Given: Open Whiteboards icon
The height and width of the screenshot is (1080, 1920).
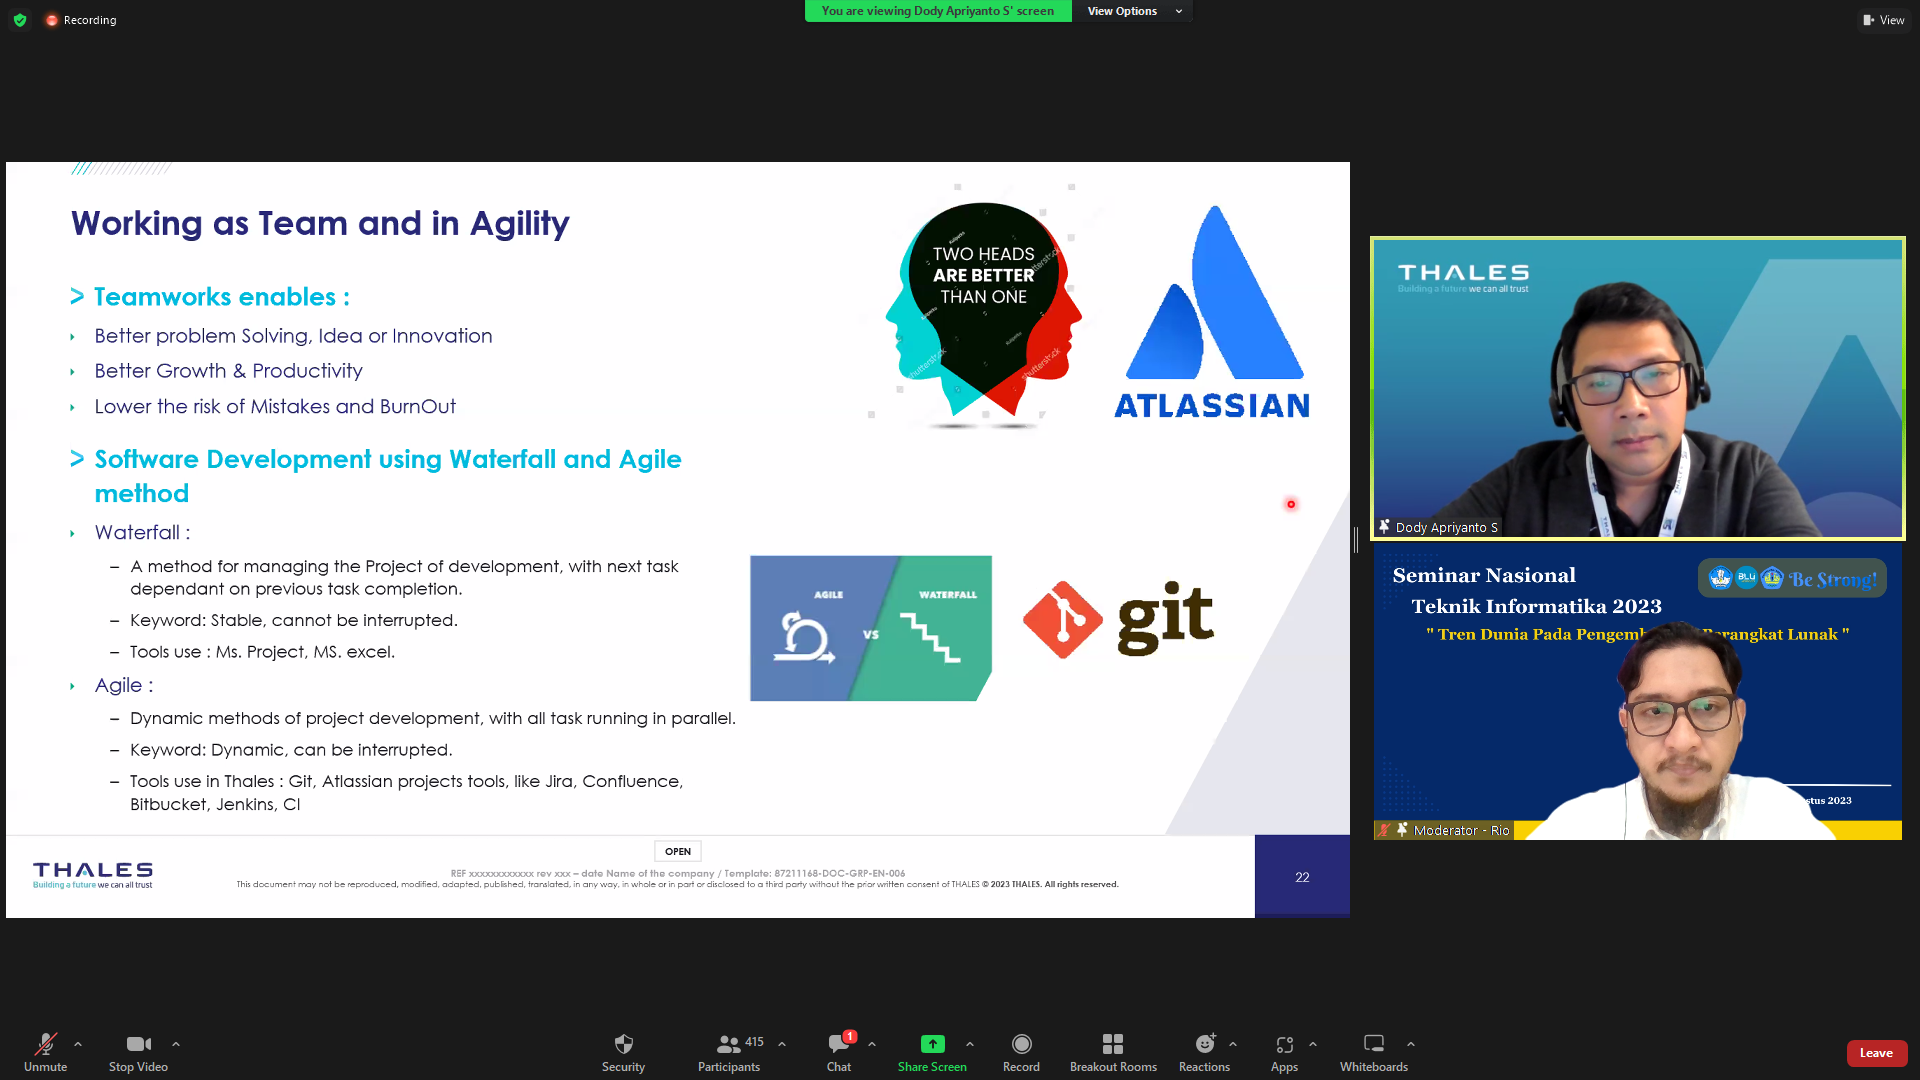Looking at the screenshot, I should [x=1374, y=1044].
